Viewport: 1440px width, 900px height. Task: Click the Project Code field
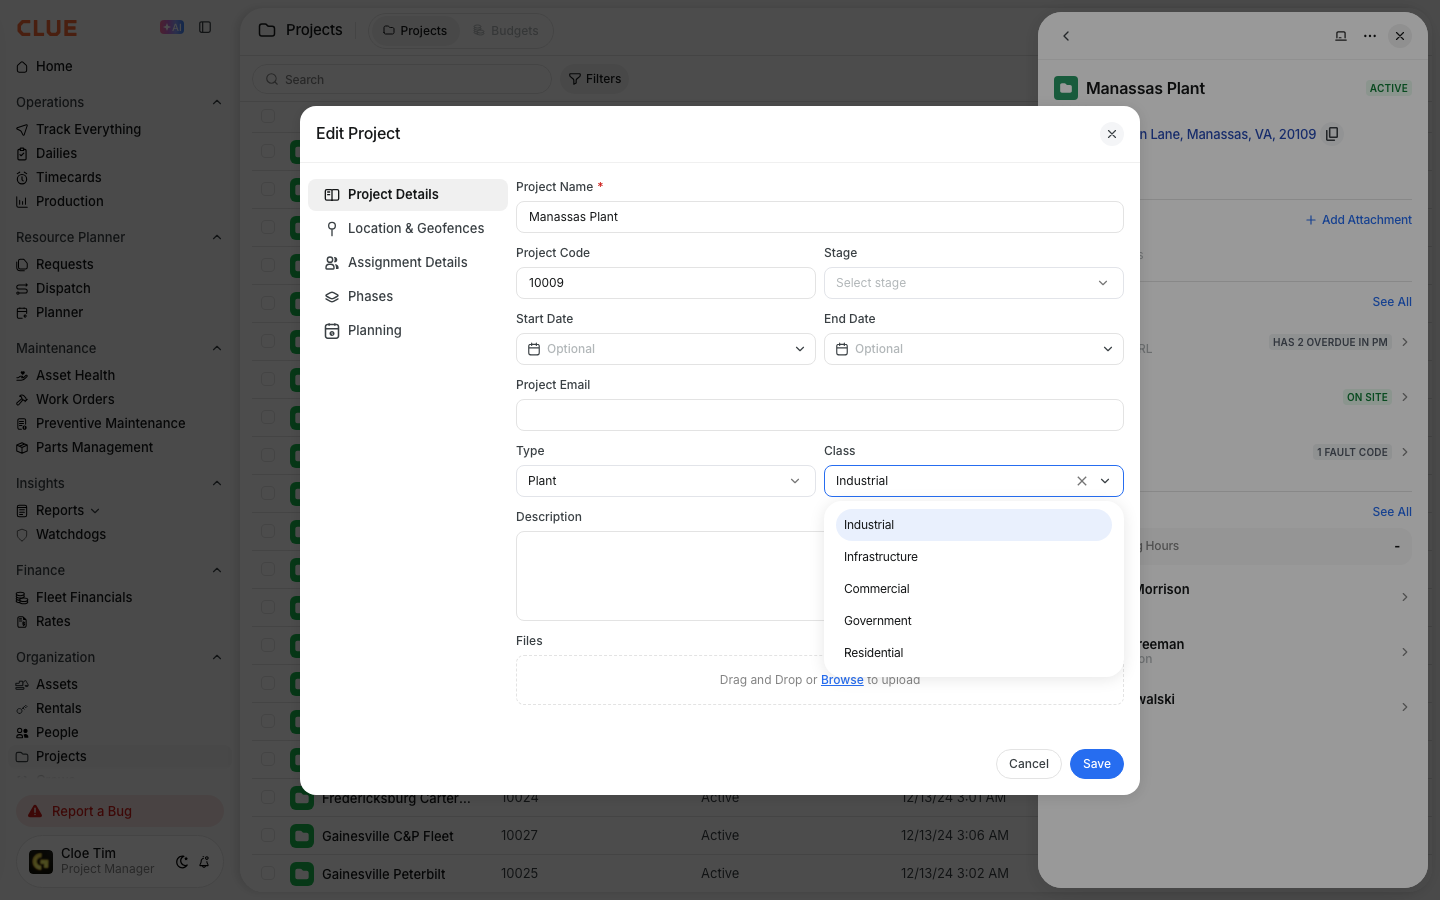tap(666, 283)
